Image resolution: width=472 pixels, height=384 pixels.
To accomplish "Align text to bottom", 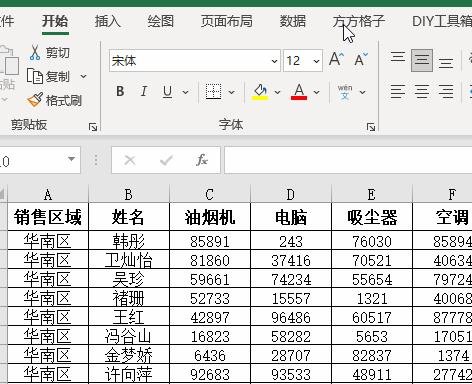I will pyautogui.click(x=446, y=63).
